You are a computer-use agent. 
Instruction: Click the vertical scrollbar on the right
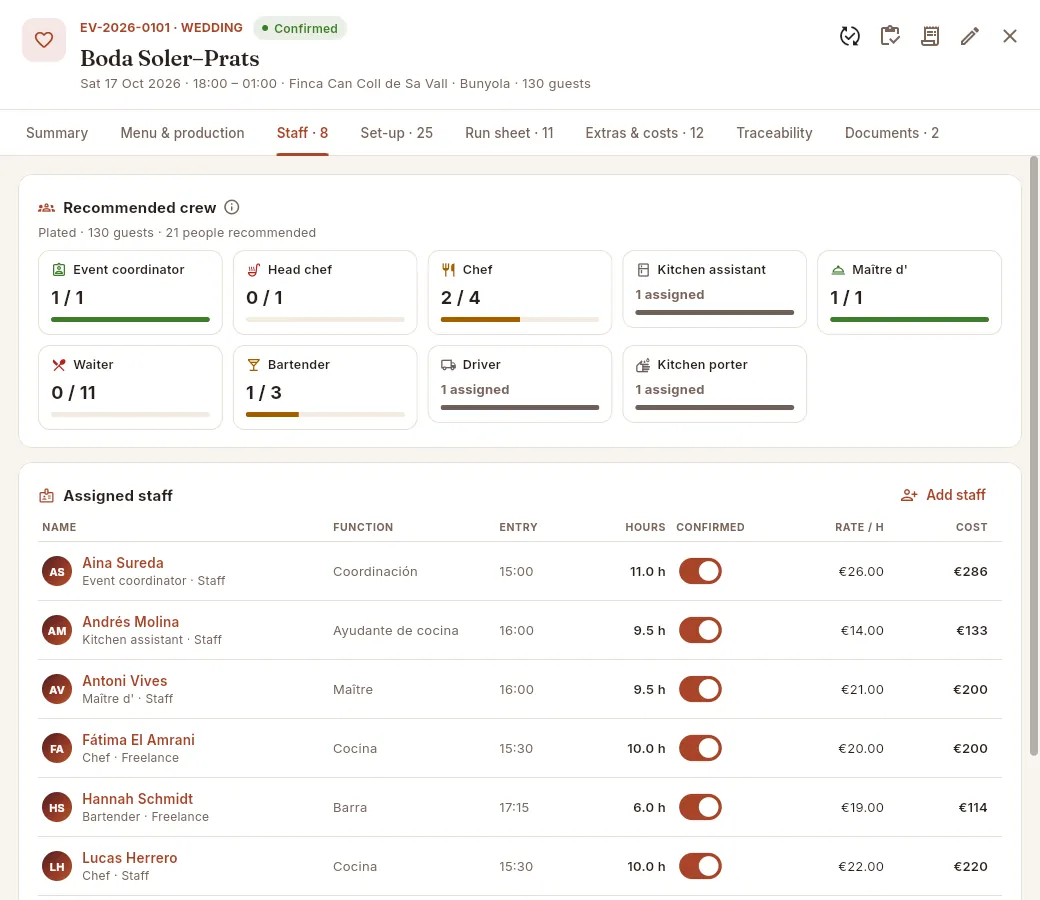(x=1033, y=456)
